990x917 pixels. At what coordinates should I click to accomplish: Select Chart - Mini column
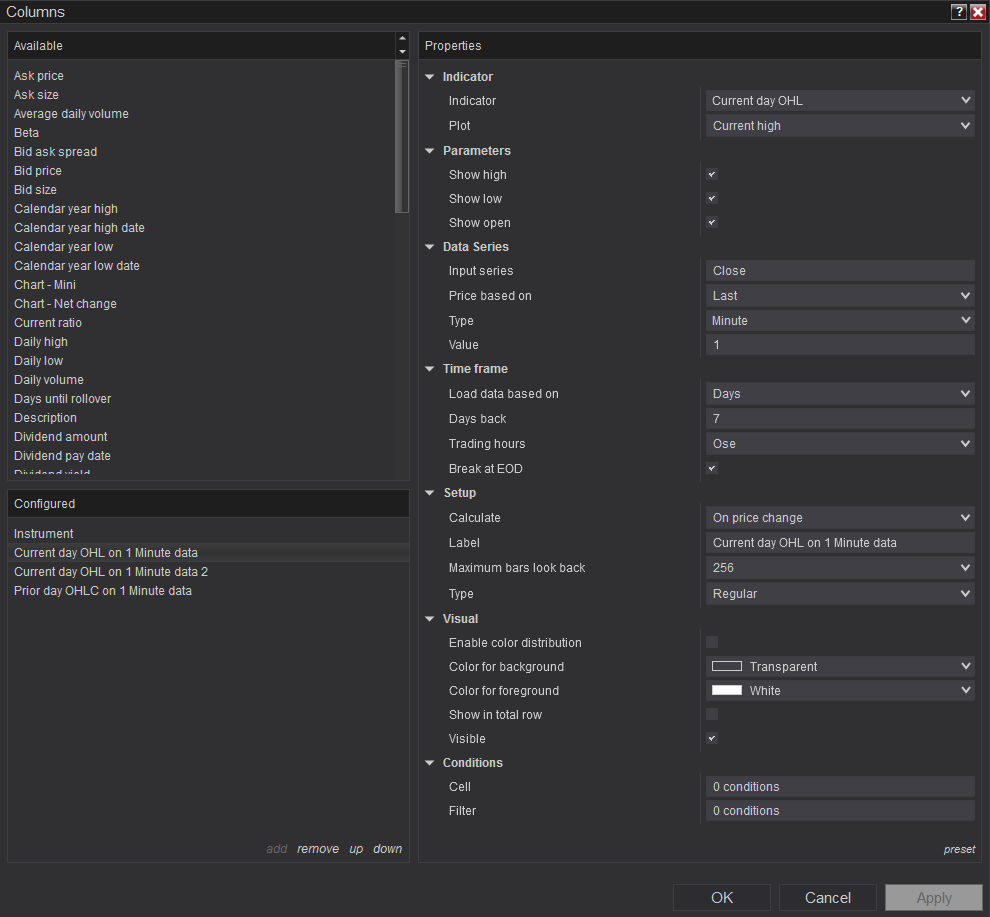[45, 285]
